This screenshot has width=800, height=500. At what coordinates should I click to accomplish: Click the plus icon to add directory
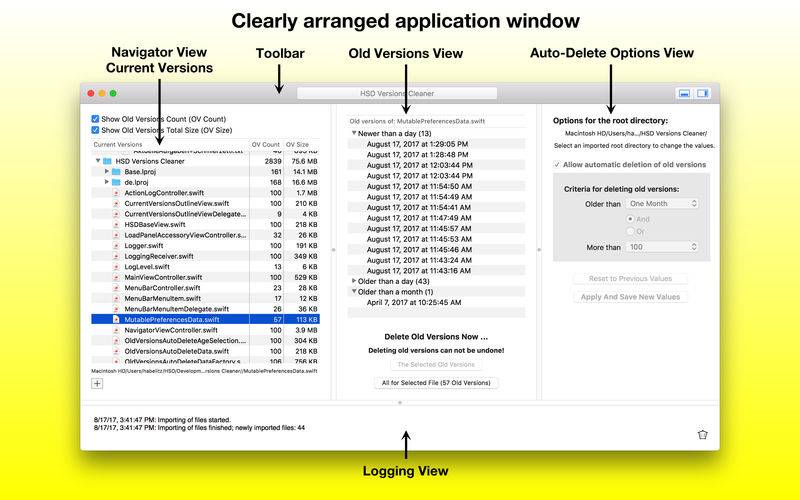pyautogui.click(x=97, y=384)
